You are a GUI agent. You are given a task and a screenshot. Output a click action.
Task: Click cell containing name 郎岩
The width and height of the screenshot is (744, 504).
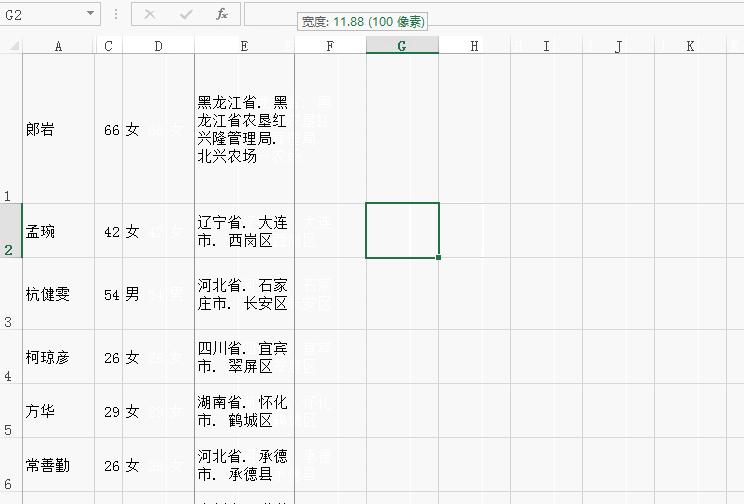click(58, 129)
